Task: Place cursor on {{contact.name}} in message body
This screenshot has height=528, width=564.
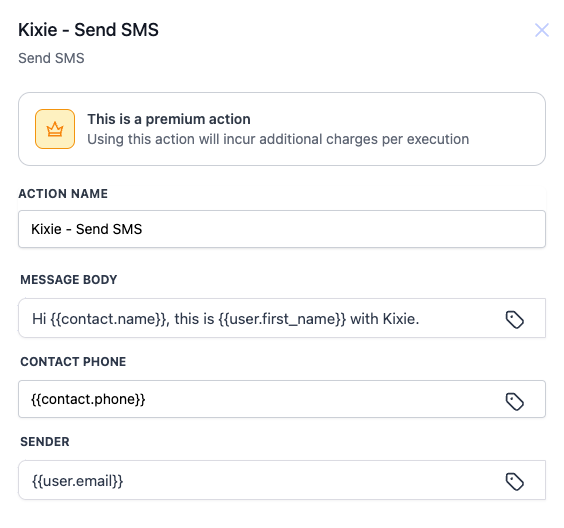Action: click(109, 319)
